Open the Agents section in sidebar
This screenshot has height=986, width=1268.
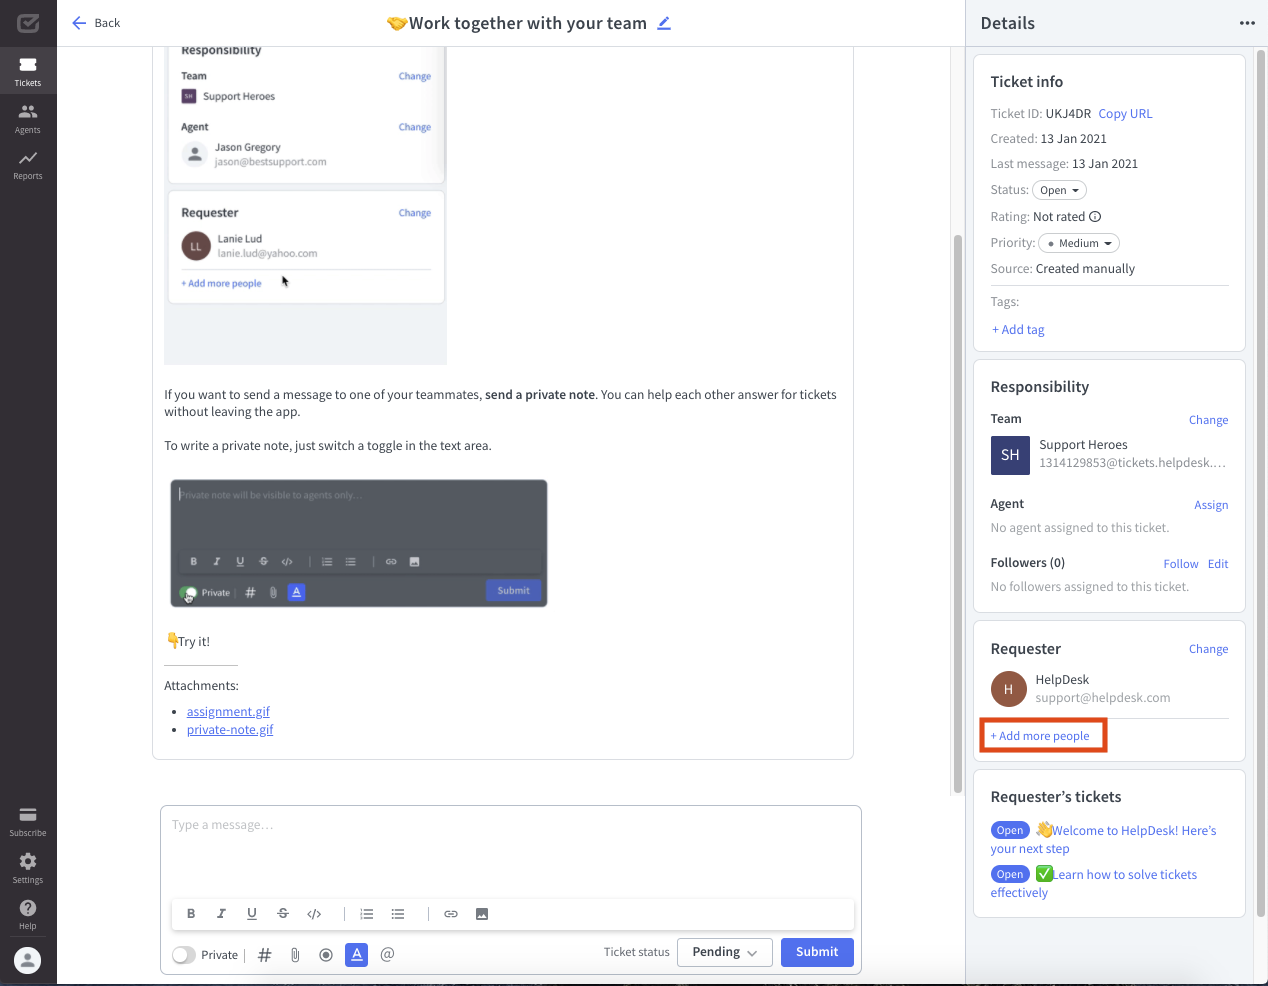(28, 118)
